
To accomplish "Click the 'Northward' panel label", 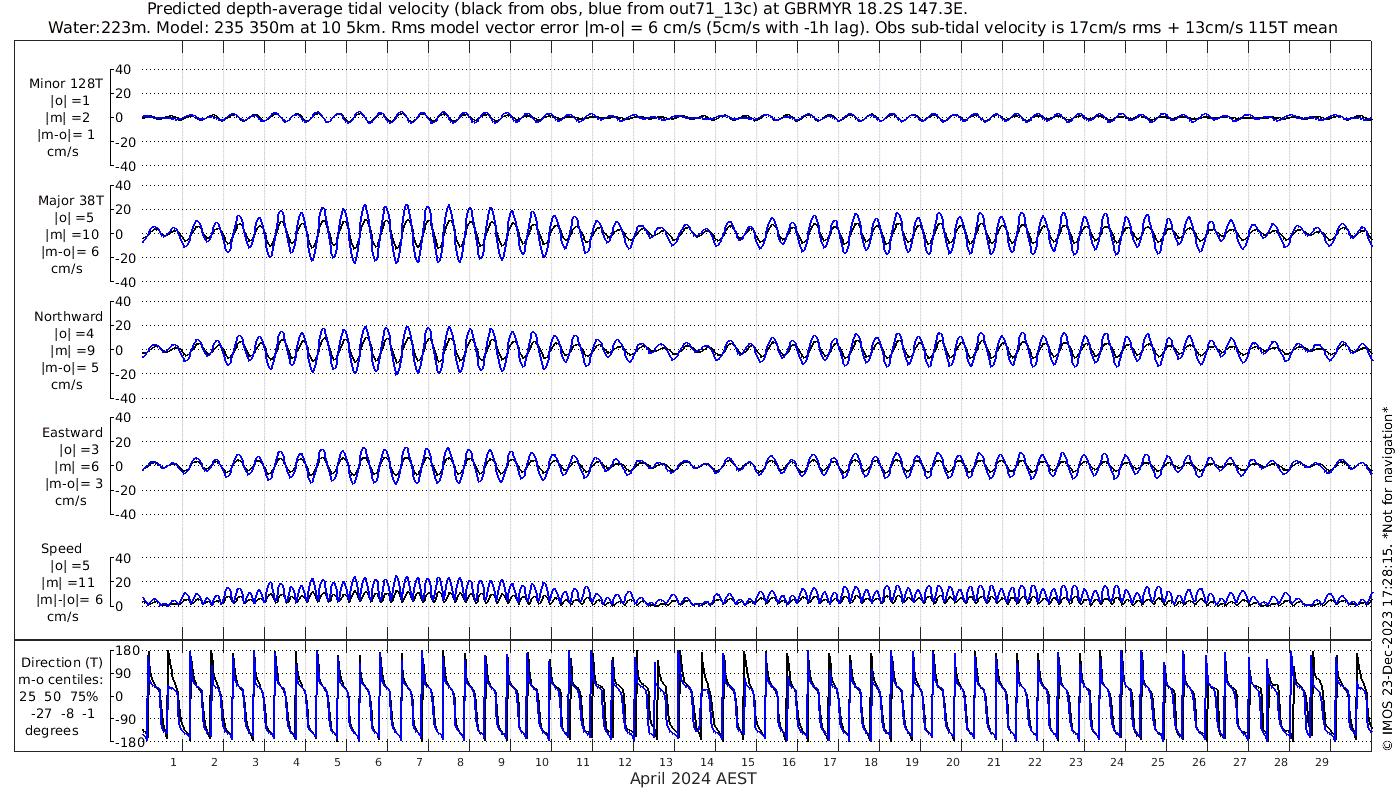I will [69, 316].
